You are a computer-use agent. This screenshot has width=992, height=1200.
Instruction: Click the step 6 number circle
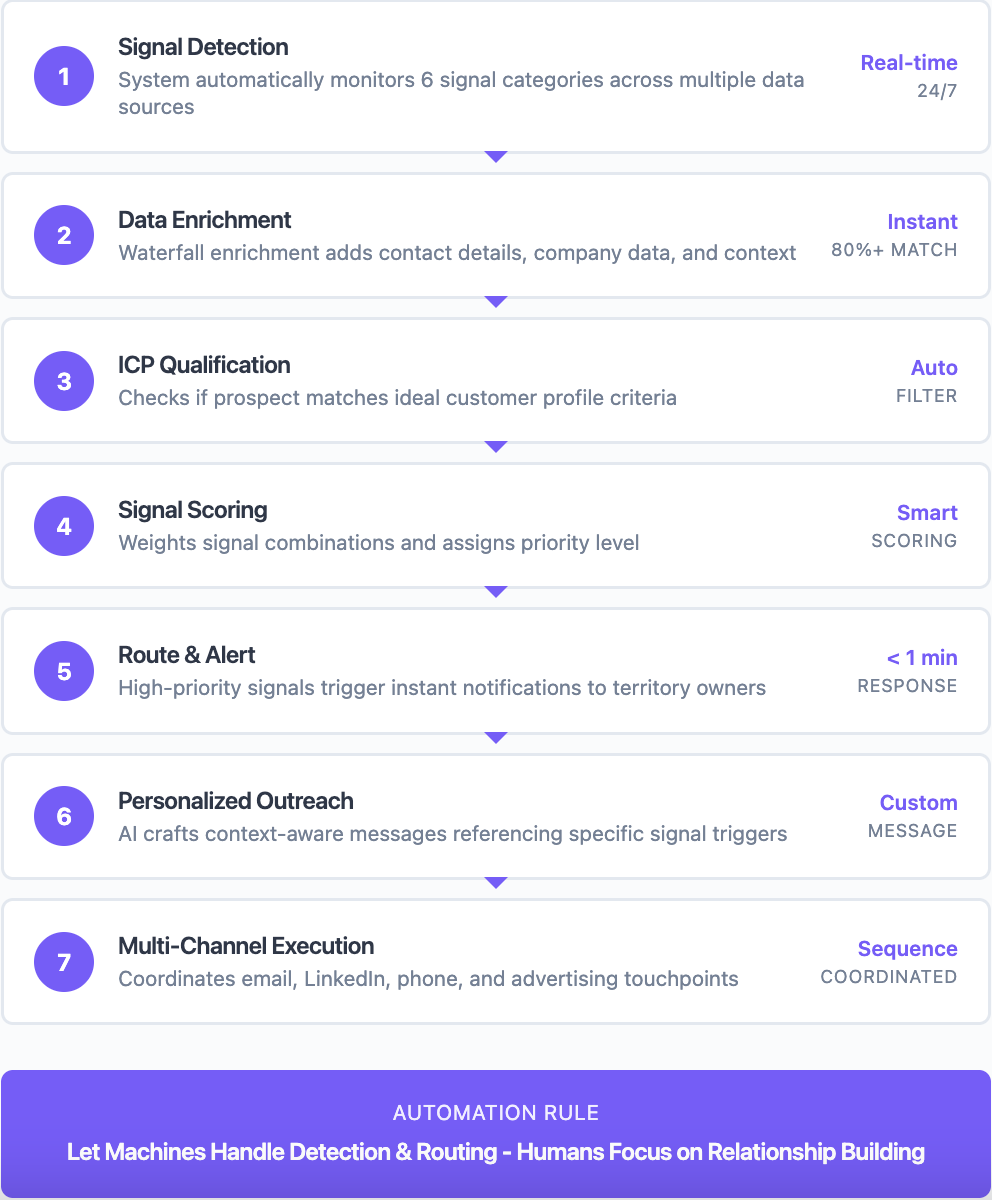click(64, 817)
